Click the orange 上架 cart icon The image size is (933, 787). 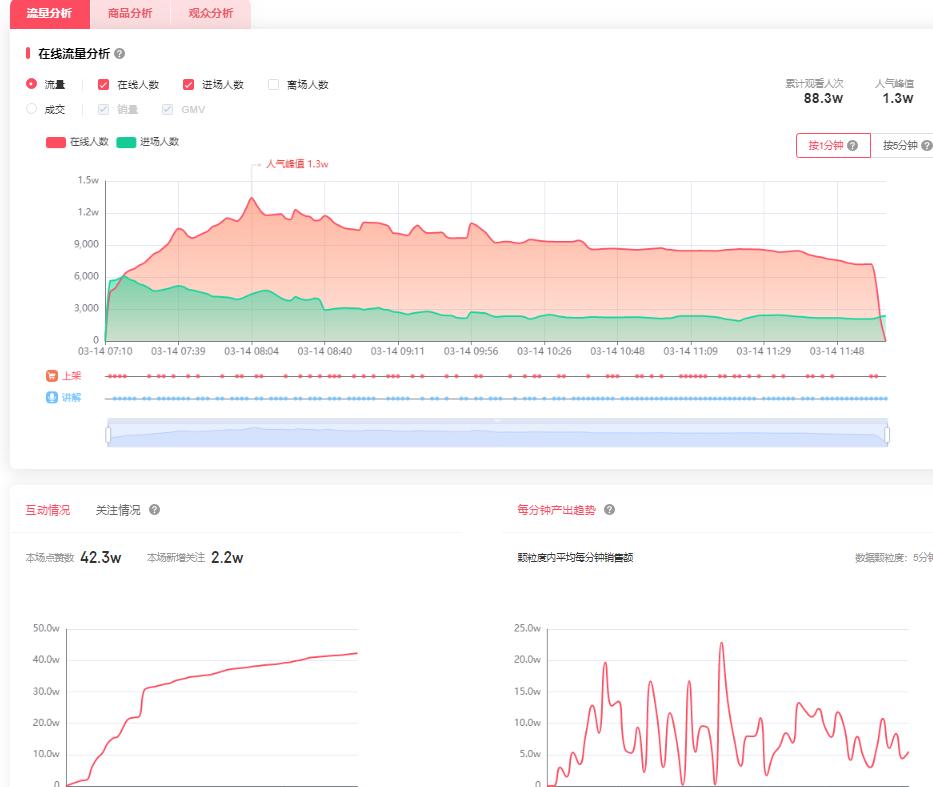click(51, 376)
